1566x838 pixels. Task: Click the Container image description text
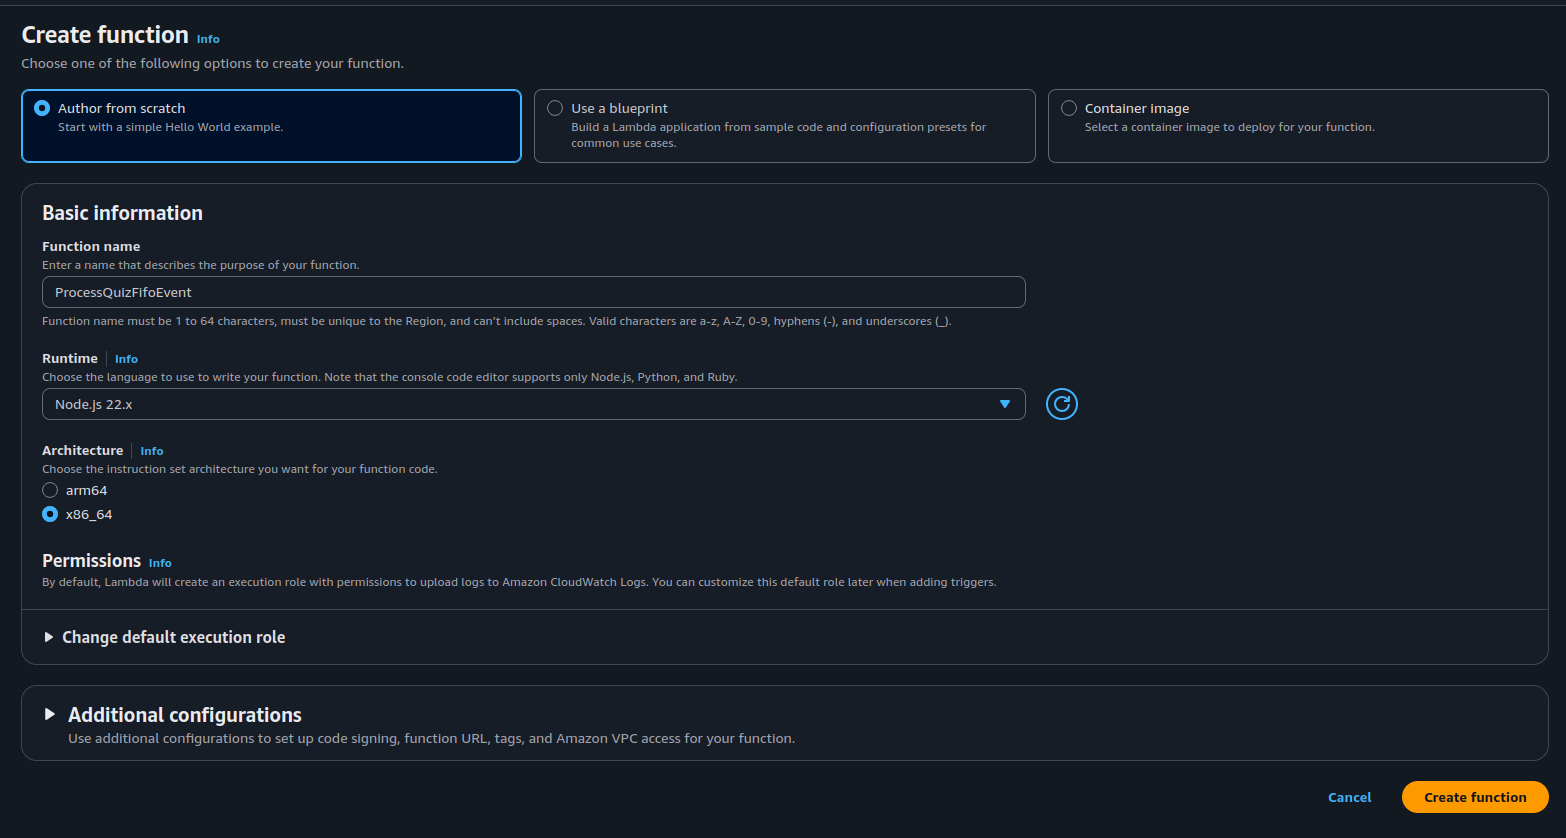1229,127
